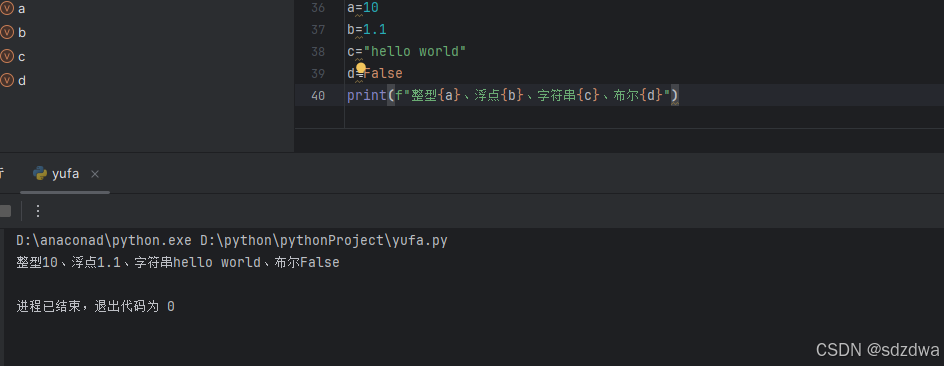
Task: Click the Python logo on the yufa tab
Action: click(x=40, y=174)
